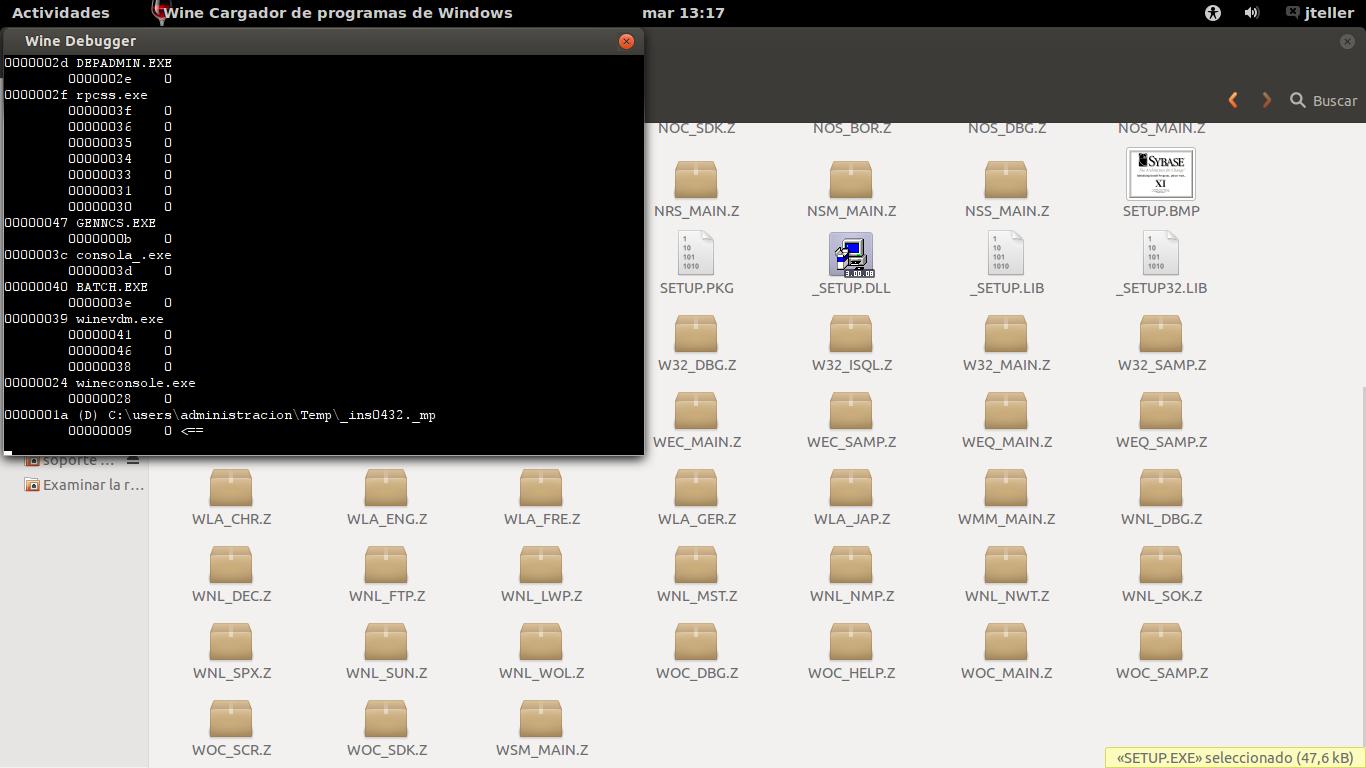
Task: Close the file manager window
Action: click(1347, 41)
